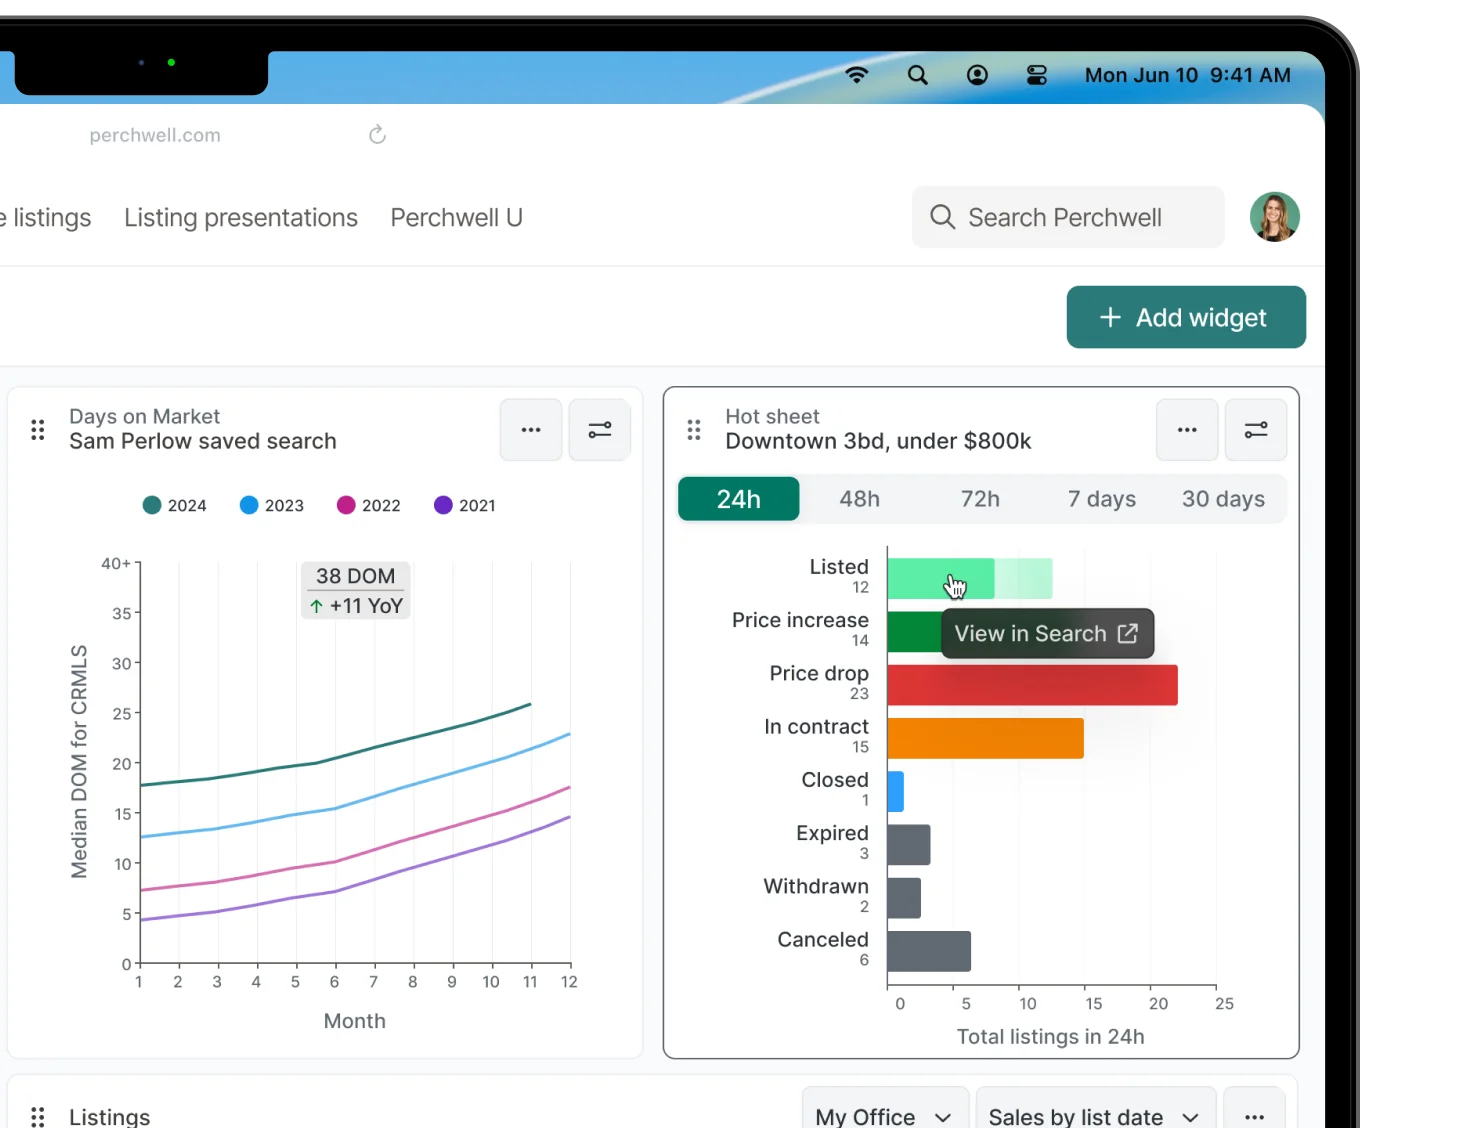The width and height of the screenshot is (1484, 1128).
Task: Click the Add widget button
Action: point(1186,317)
